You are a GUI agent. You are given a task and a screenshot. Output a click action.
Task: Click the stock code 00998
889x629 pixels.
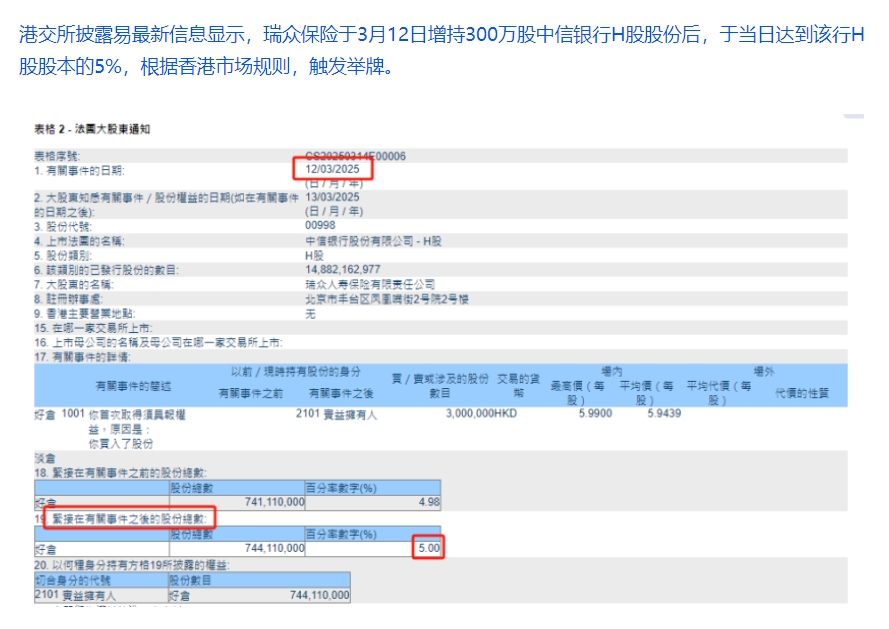tap(320, 226)
